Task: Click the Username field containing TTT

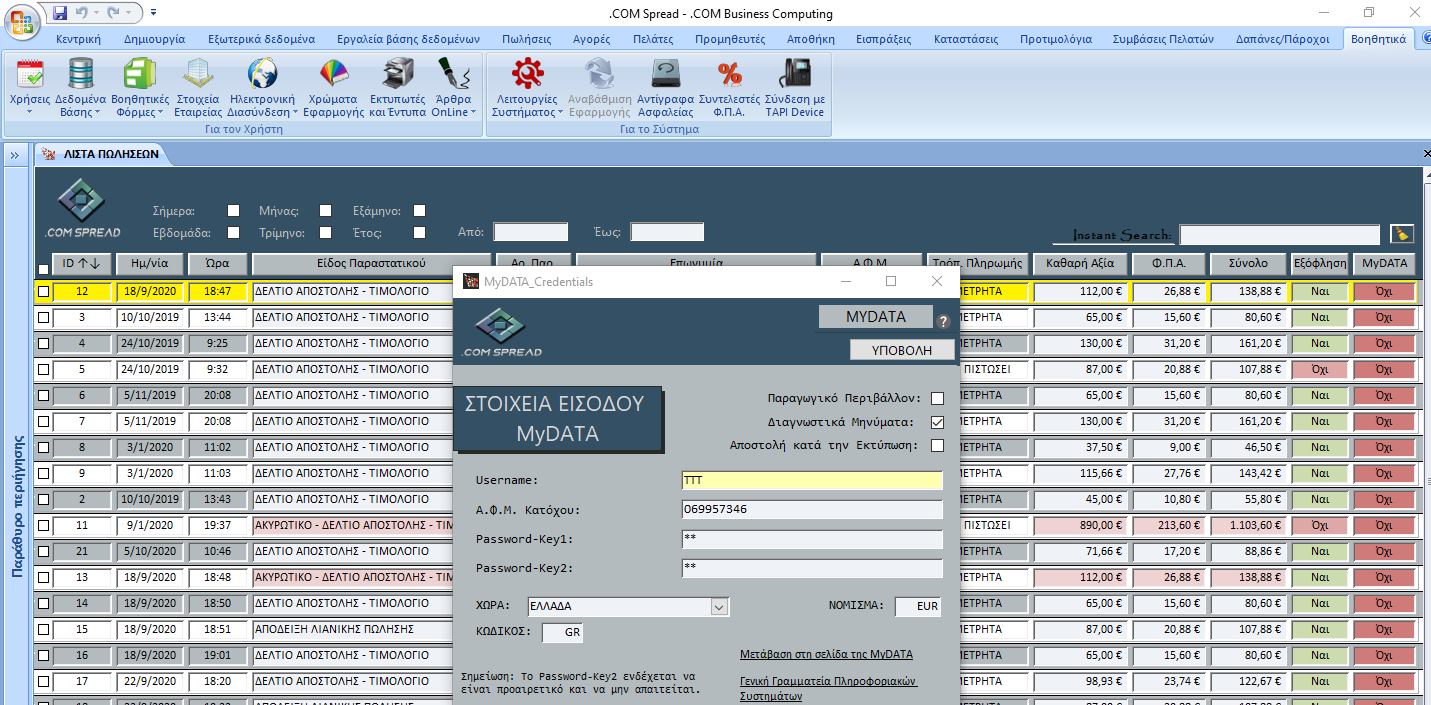Action: point(811,481)
